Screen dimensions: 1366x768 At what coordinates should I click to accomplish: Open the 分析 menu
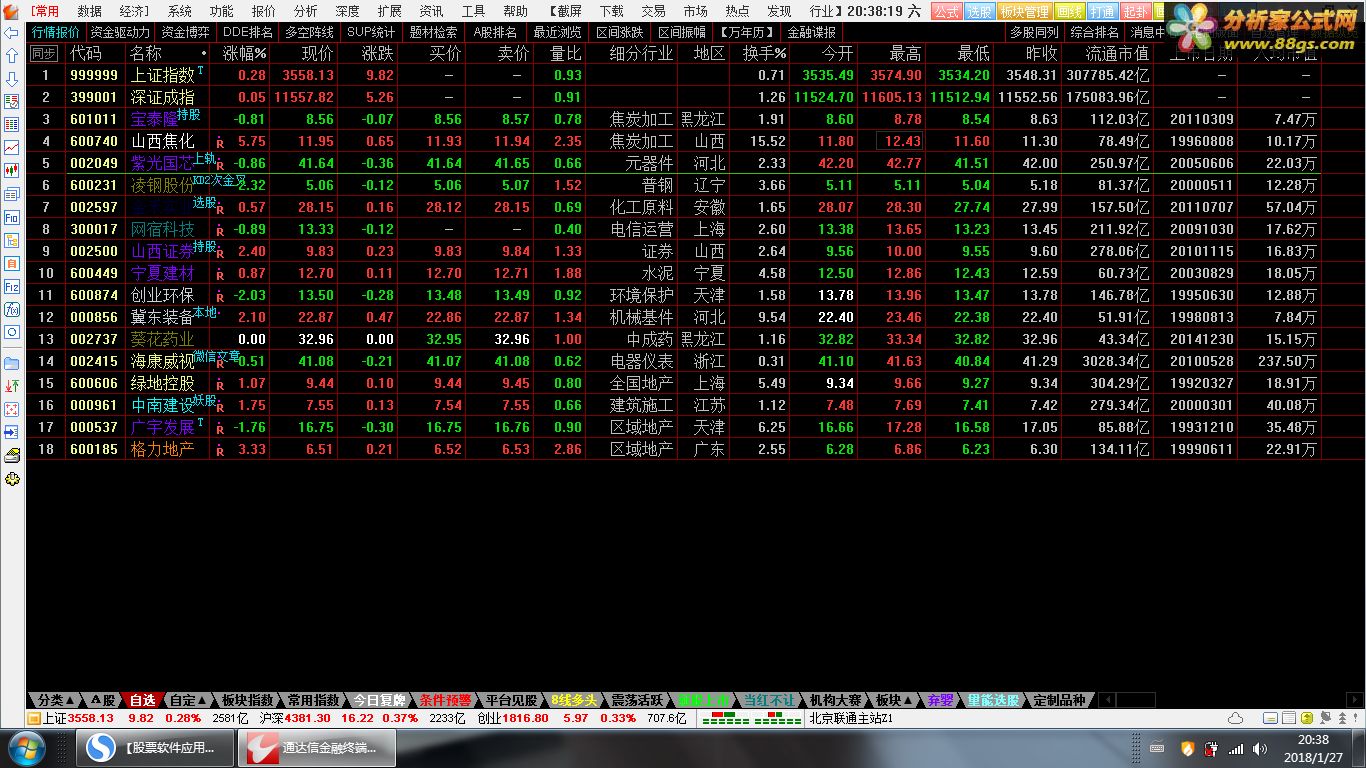tap(306, 11)
